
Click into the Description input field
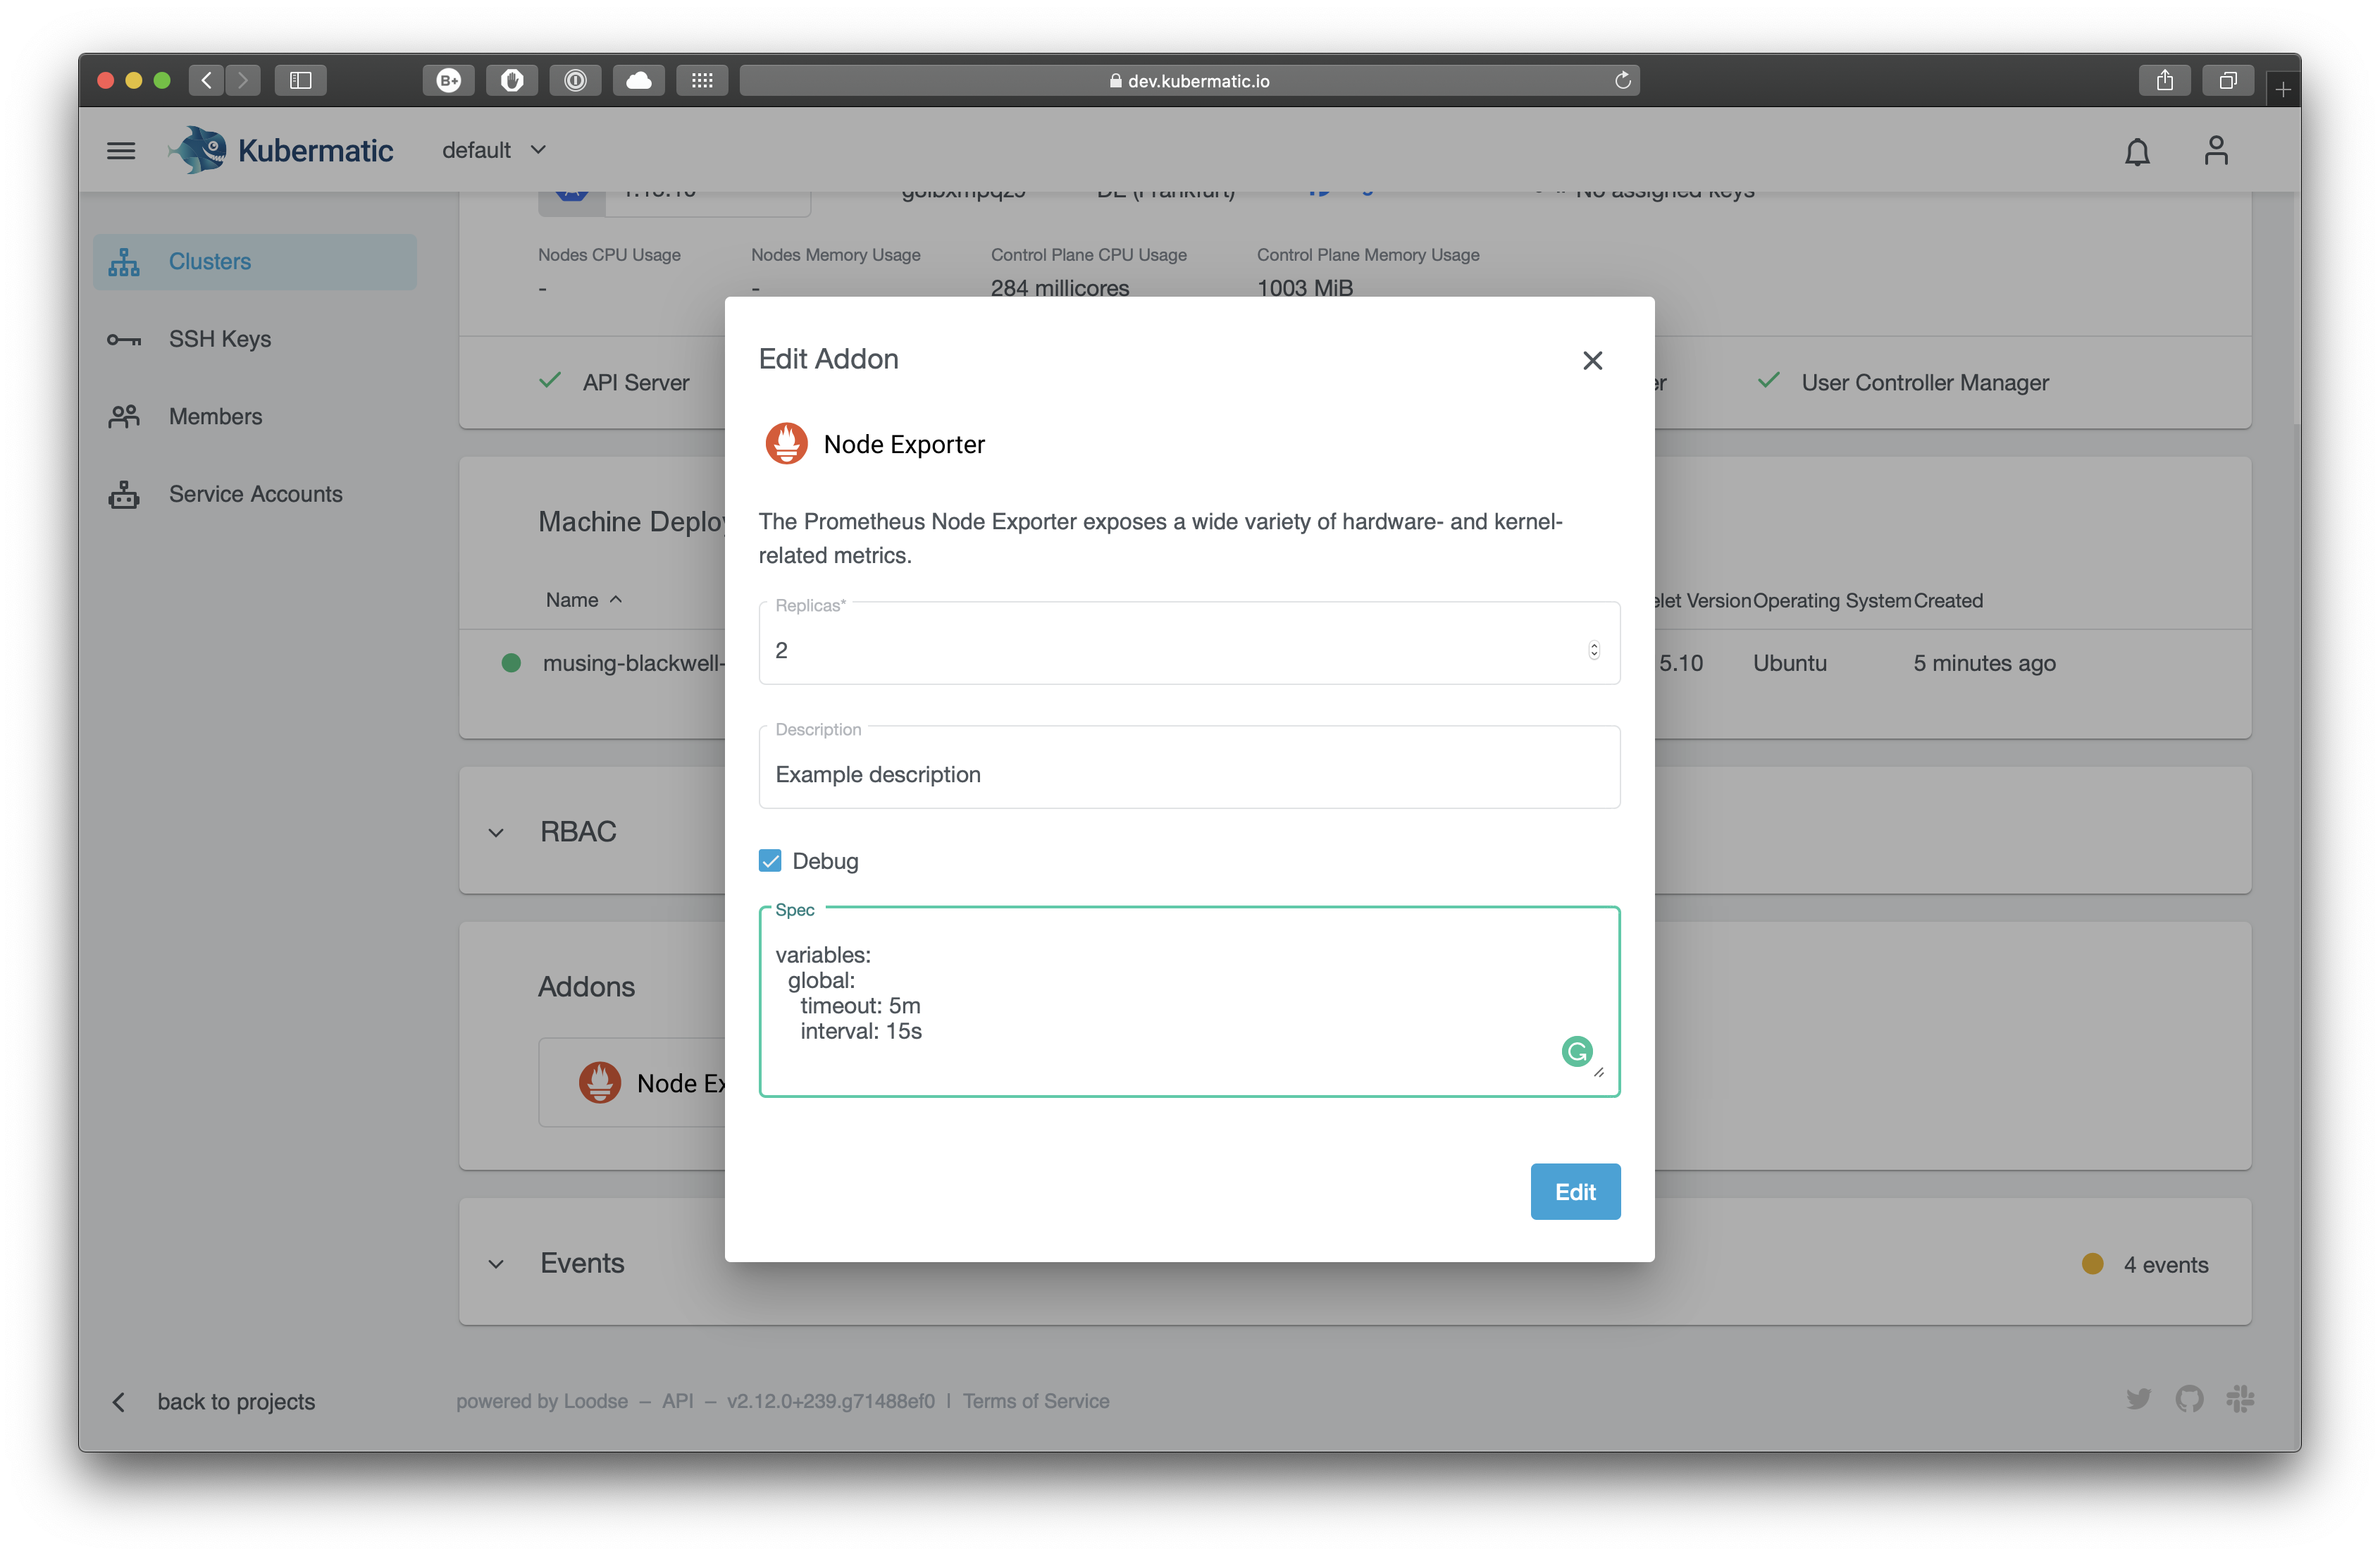point(1188,774)
